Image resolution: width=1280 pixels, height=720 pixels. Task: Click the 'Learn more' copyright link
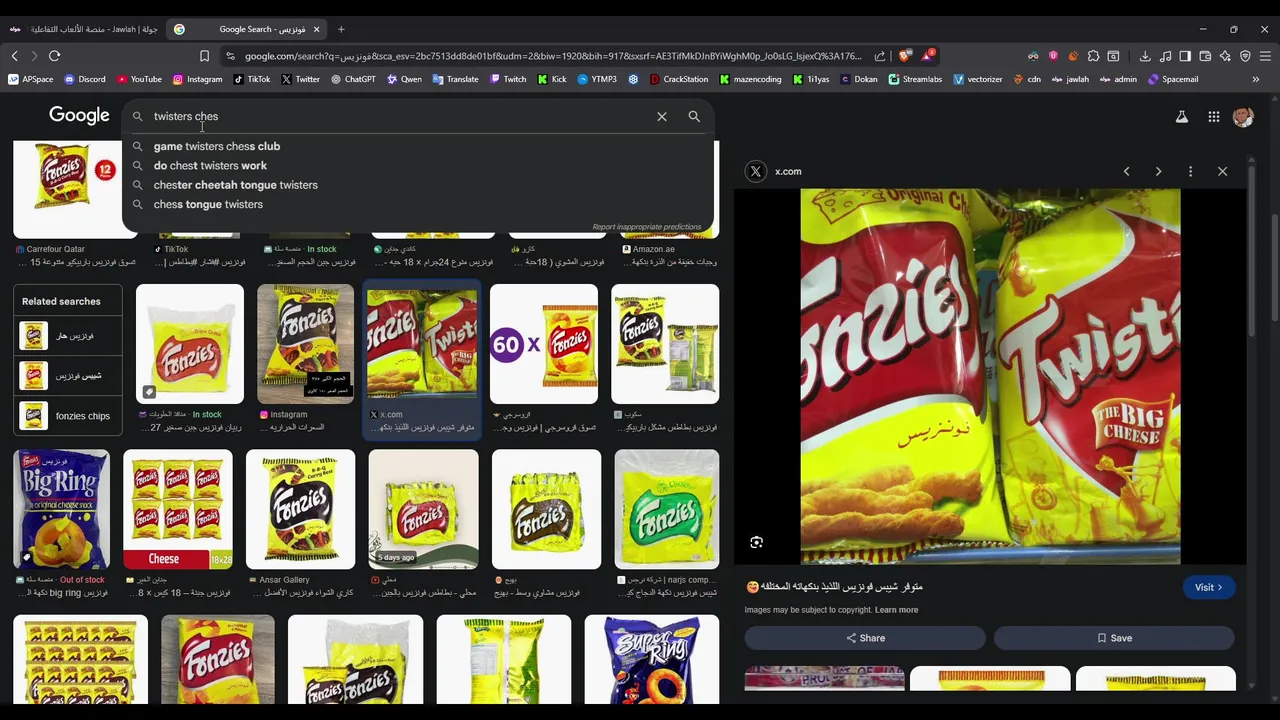(896, 610)
